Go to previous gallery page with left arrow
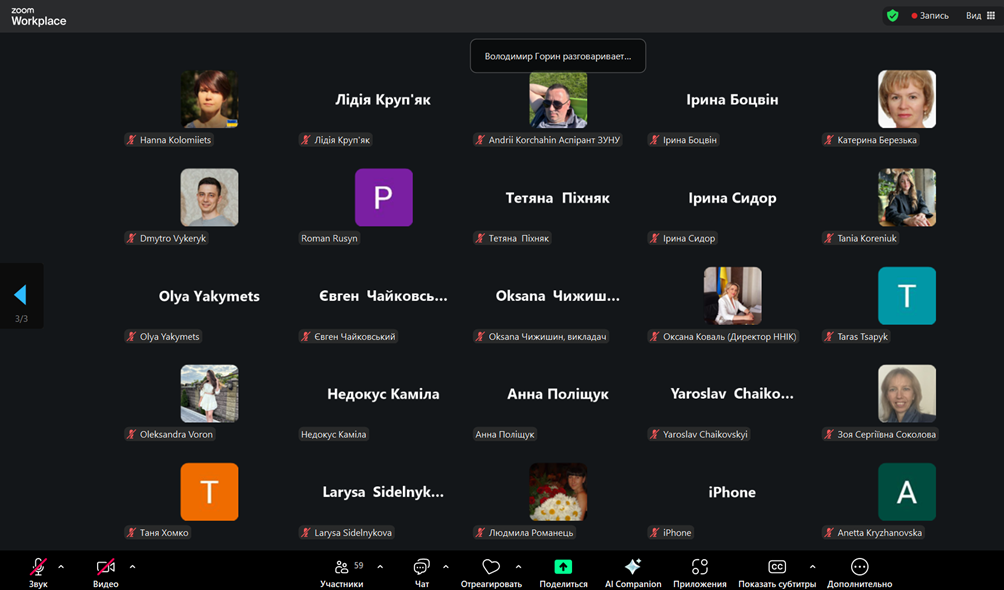1004x590 pixels. click(x=20, y=295)
